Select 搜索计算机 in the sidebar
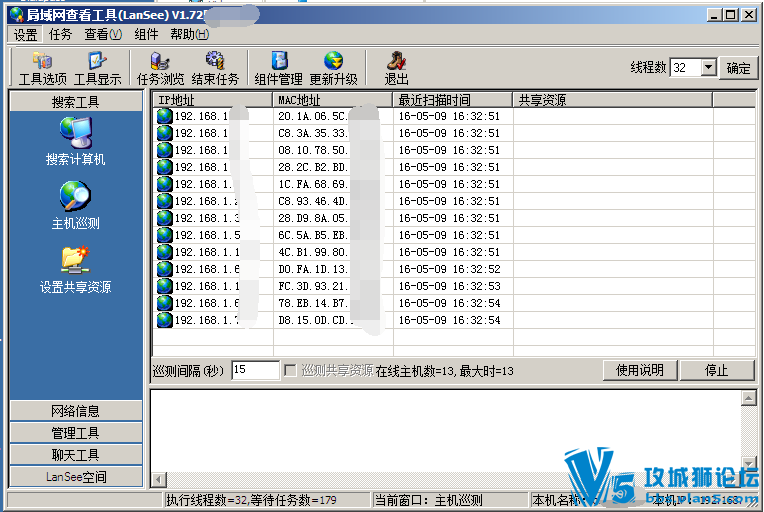This screenshot has height=512, width=764. coord(76,141)
